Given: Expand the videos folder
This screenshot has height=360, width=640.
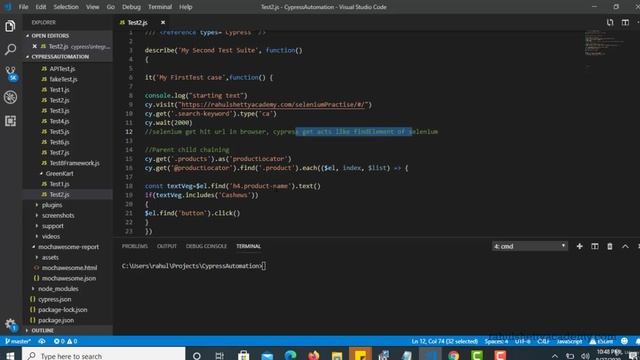Looking at the screenshot, I should point(51,236).
